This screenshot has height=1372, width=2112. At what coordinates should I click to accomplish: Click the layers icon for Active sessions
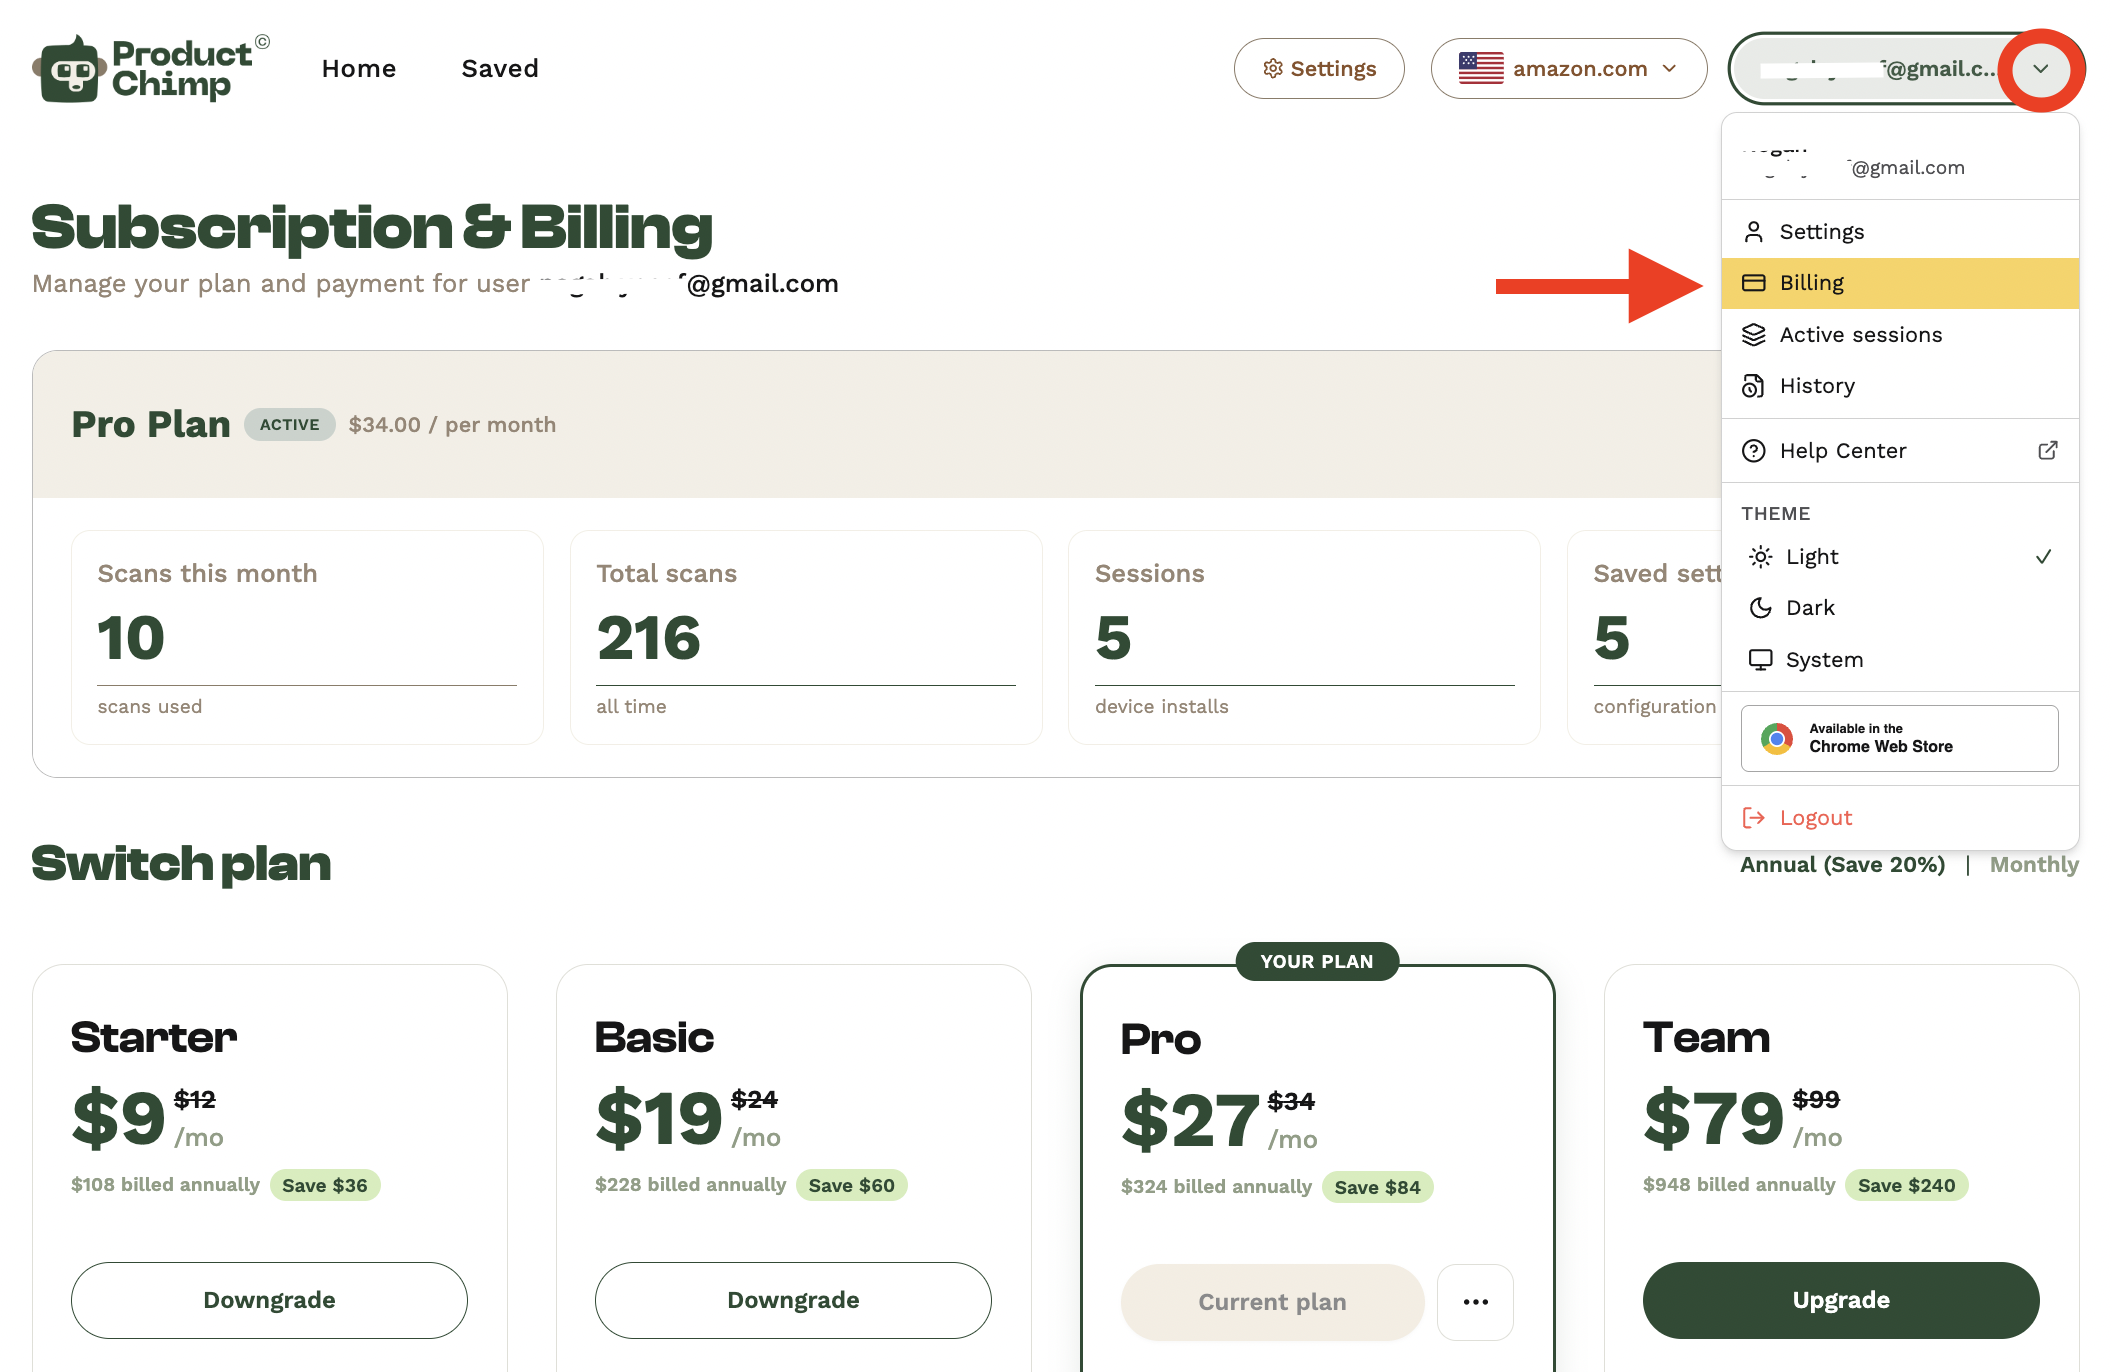tap(1753, 335)
